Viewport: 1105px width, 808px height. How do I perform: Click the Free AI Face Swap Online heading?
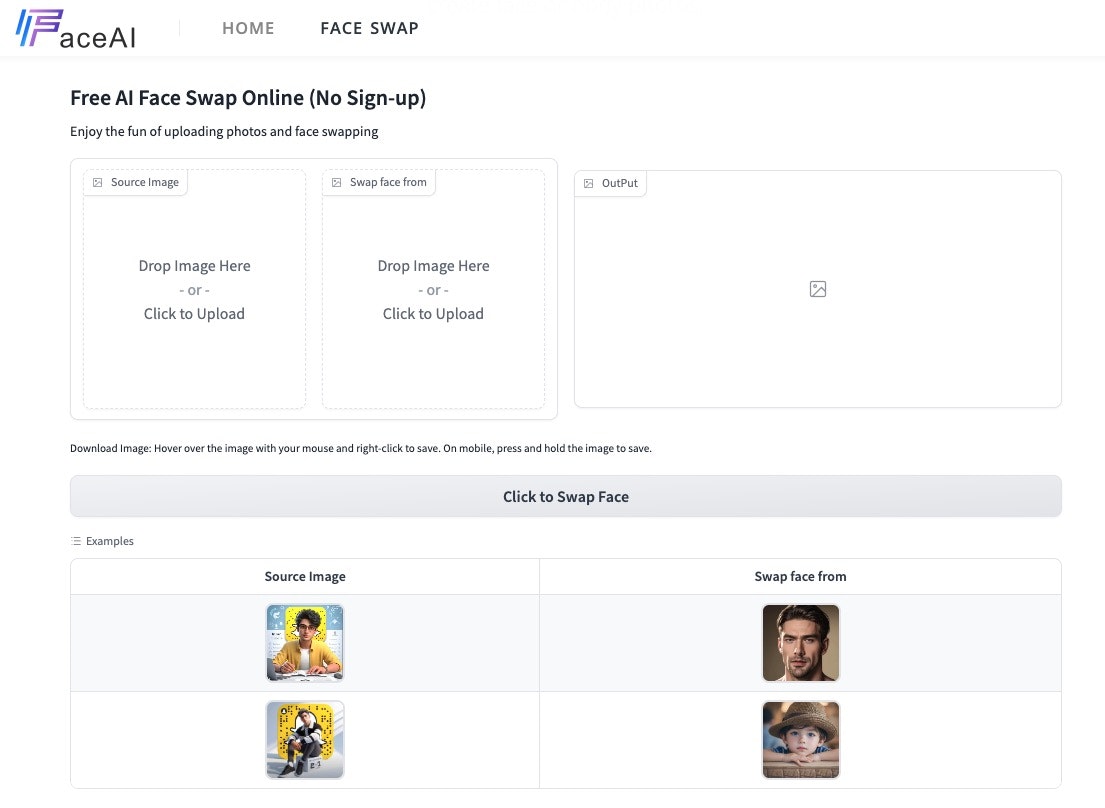pos(248,98)
